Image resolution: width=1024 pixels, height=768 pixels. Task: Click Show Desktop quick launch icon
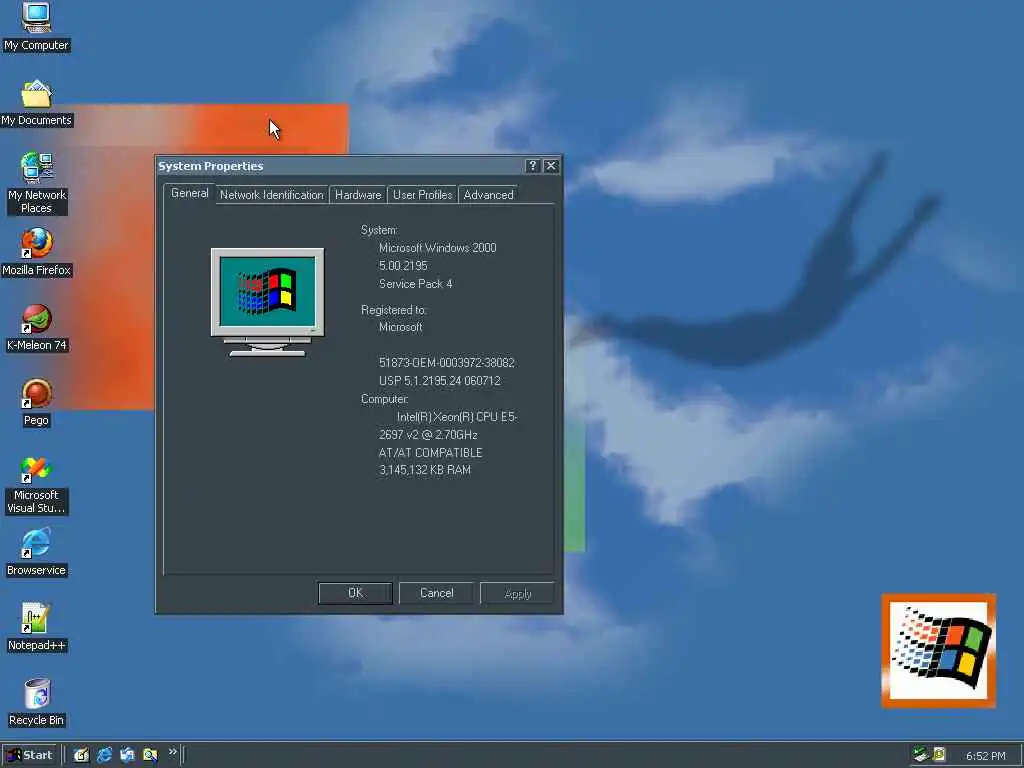81,755
